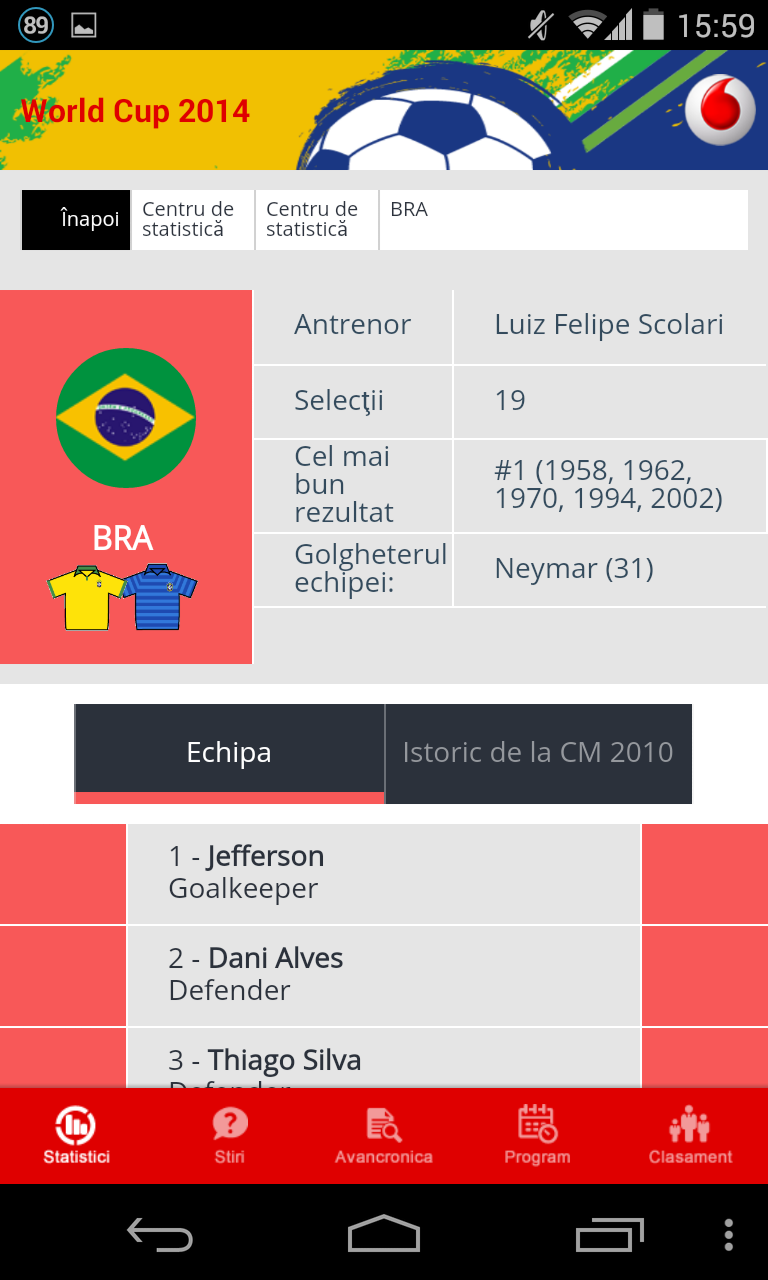Open the BRA breadcrumb item

[564, 219]
